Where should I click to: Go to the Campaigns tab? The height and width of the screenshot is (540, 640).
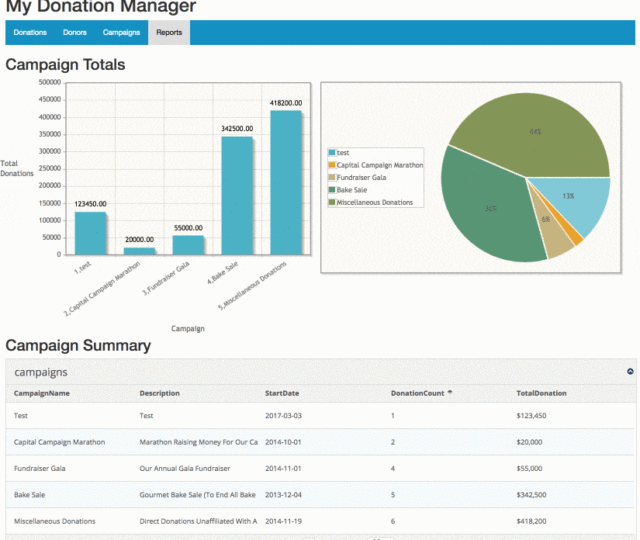(x=121, y=32)
